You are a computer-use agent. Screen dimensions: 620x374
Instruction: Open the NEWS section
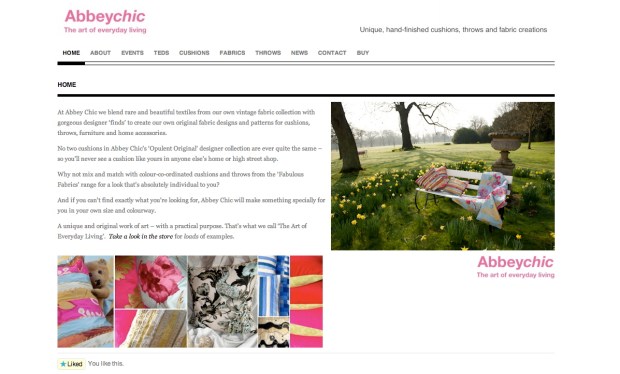pyautogui.click(x=299, y=53)
